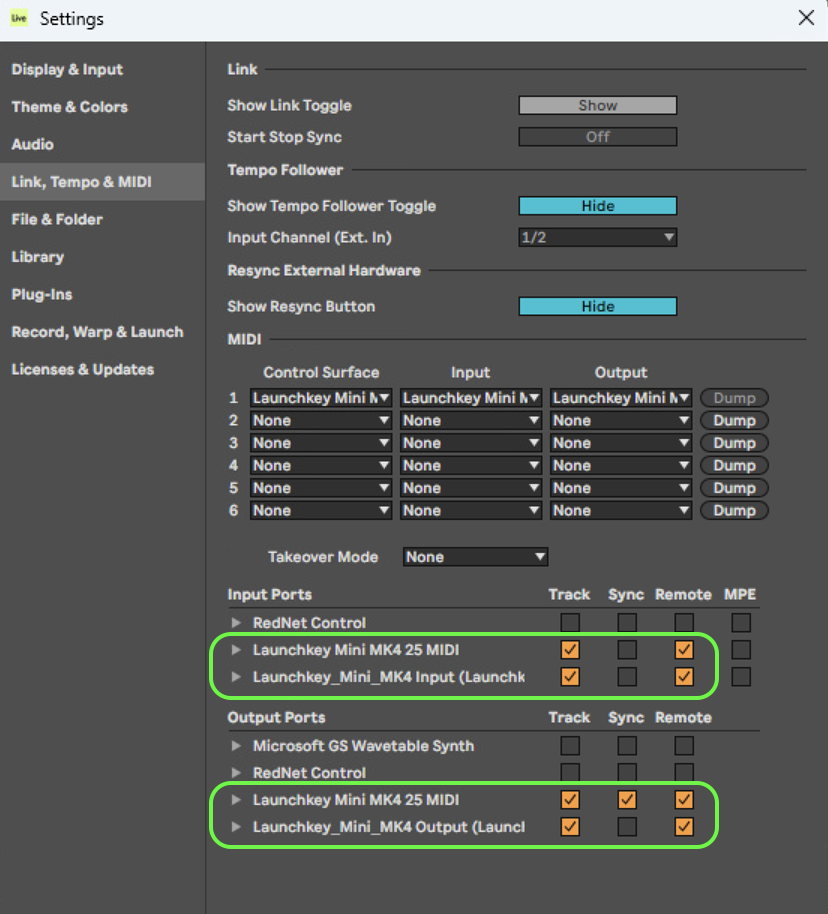Open the Input dropdown for row 1
Viewport: 828px width, 914px height.
point(471,398)
